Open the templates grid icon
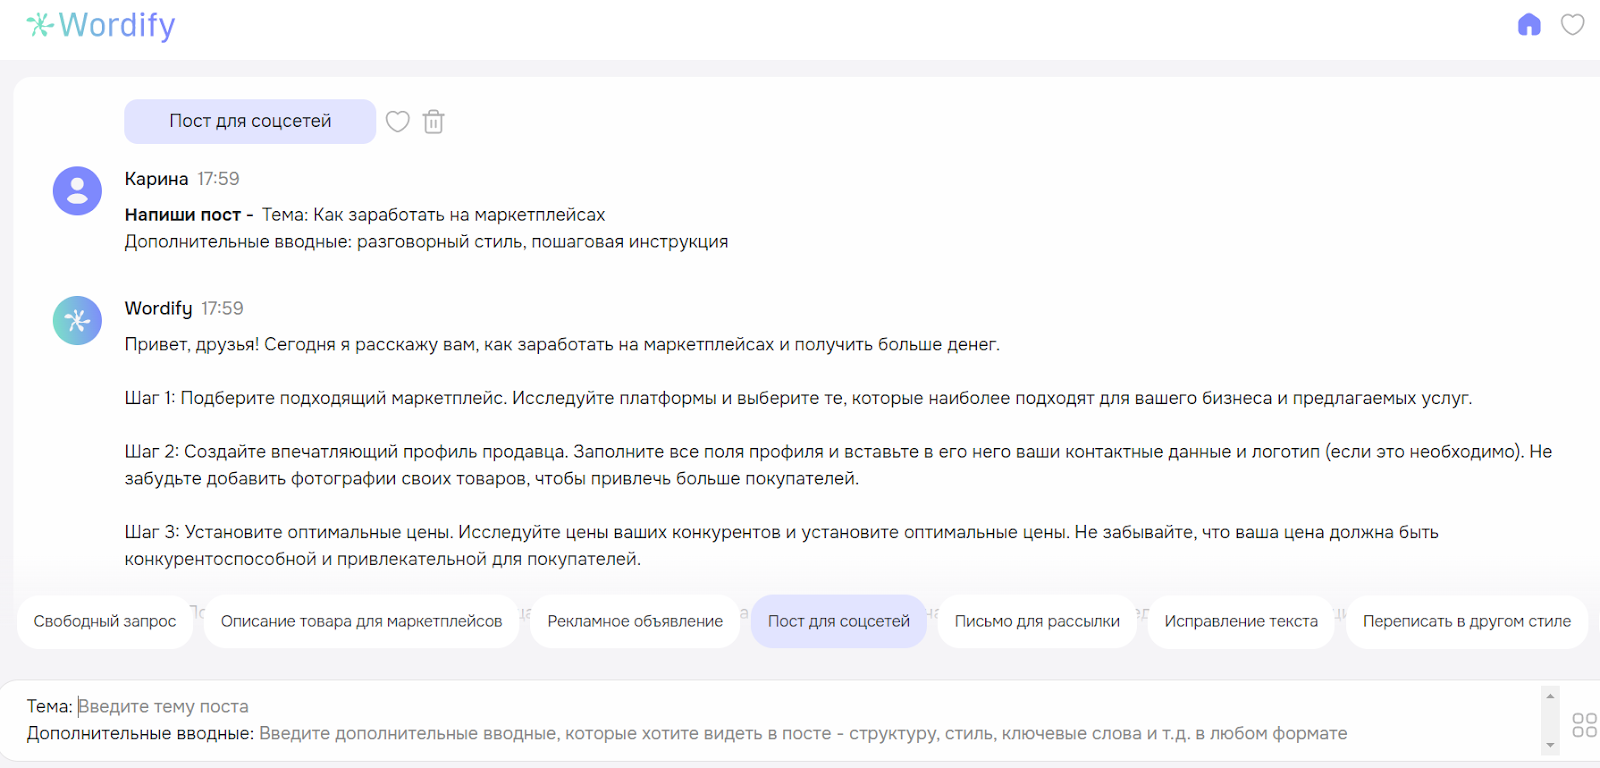 pos(1584,725)
